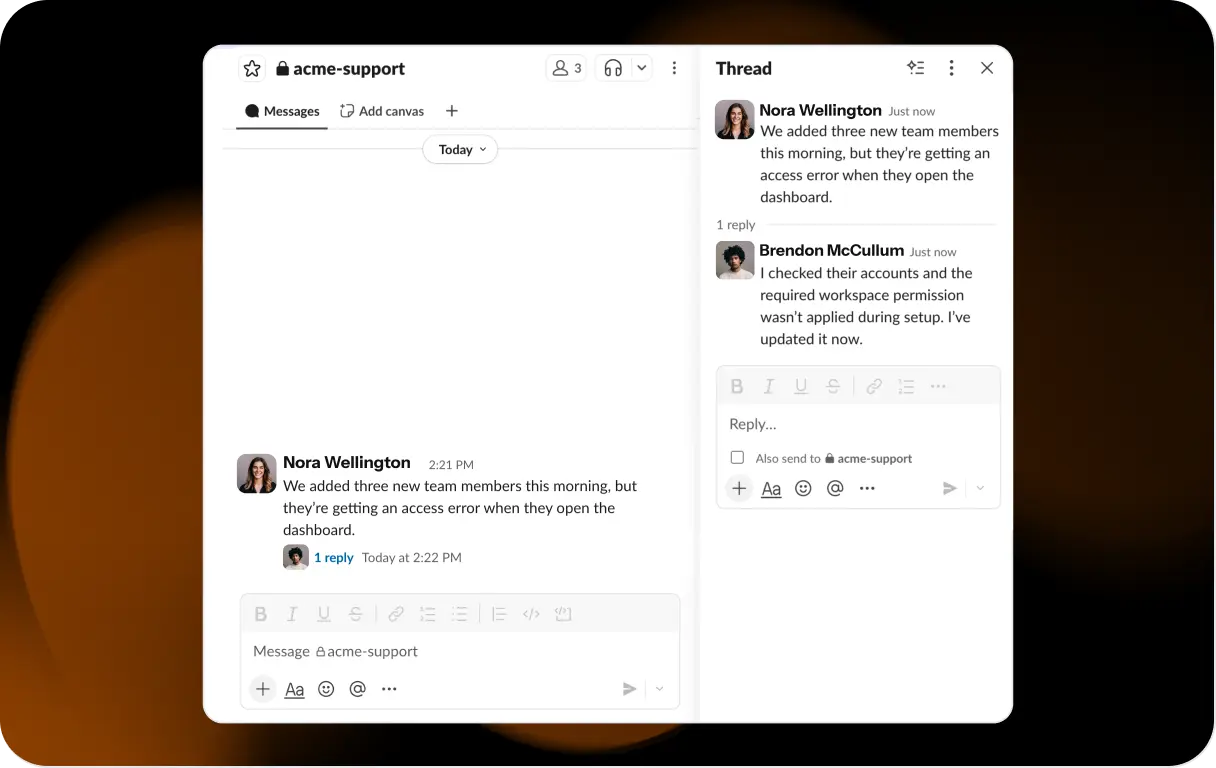Show more options in channel composer
The image size is (1216, 768).
point(389,689)
